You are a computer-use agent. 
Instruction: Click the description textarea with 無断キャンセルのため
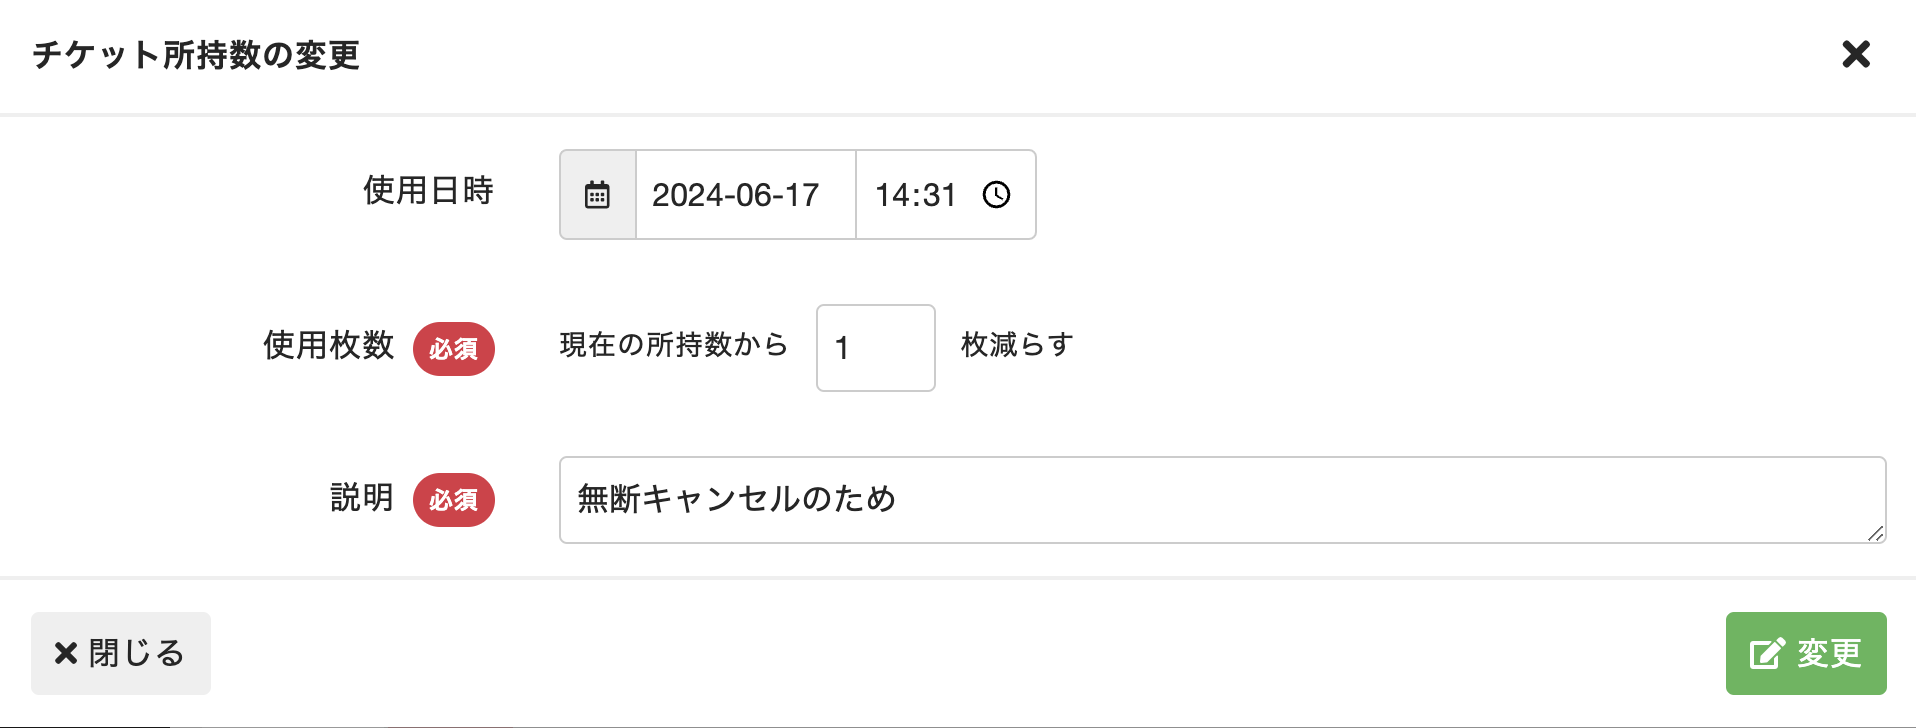coord(1222,500)
